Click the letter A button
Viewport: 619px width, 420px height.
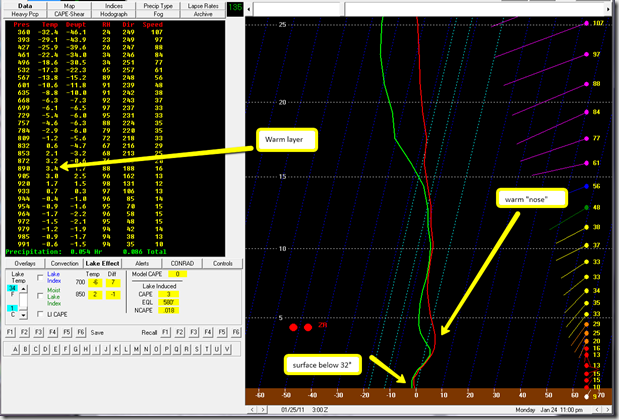tap(13, 349)
